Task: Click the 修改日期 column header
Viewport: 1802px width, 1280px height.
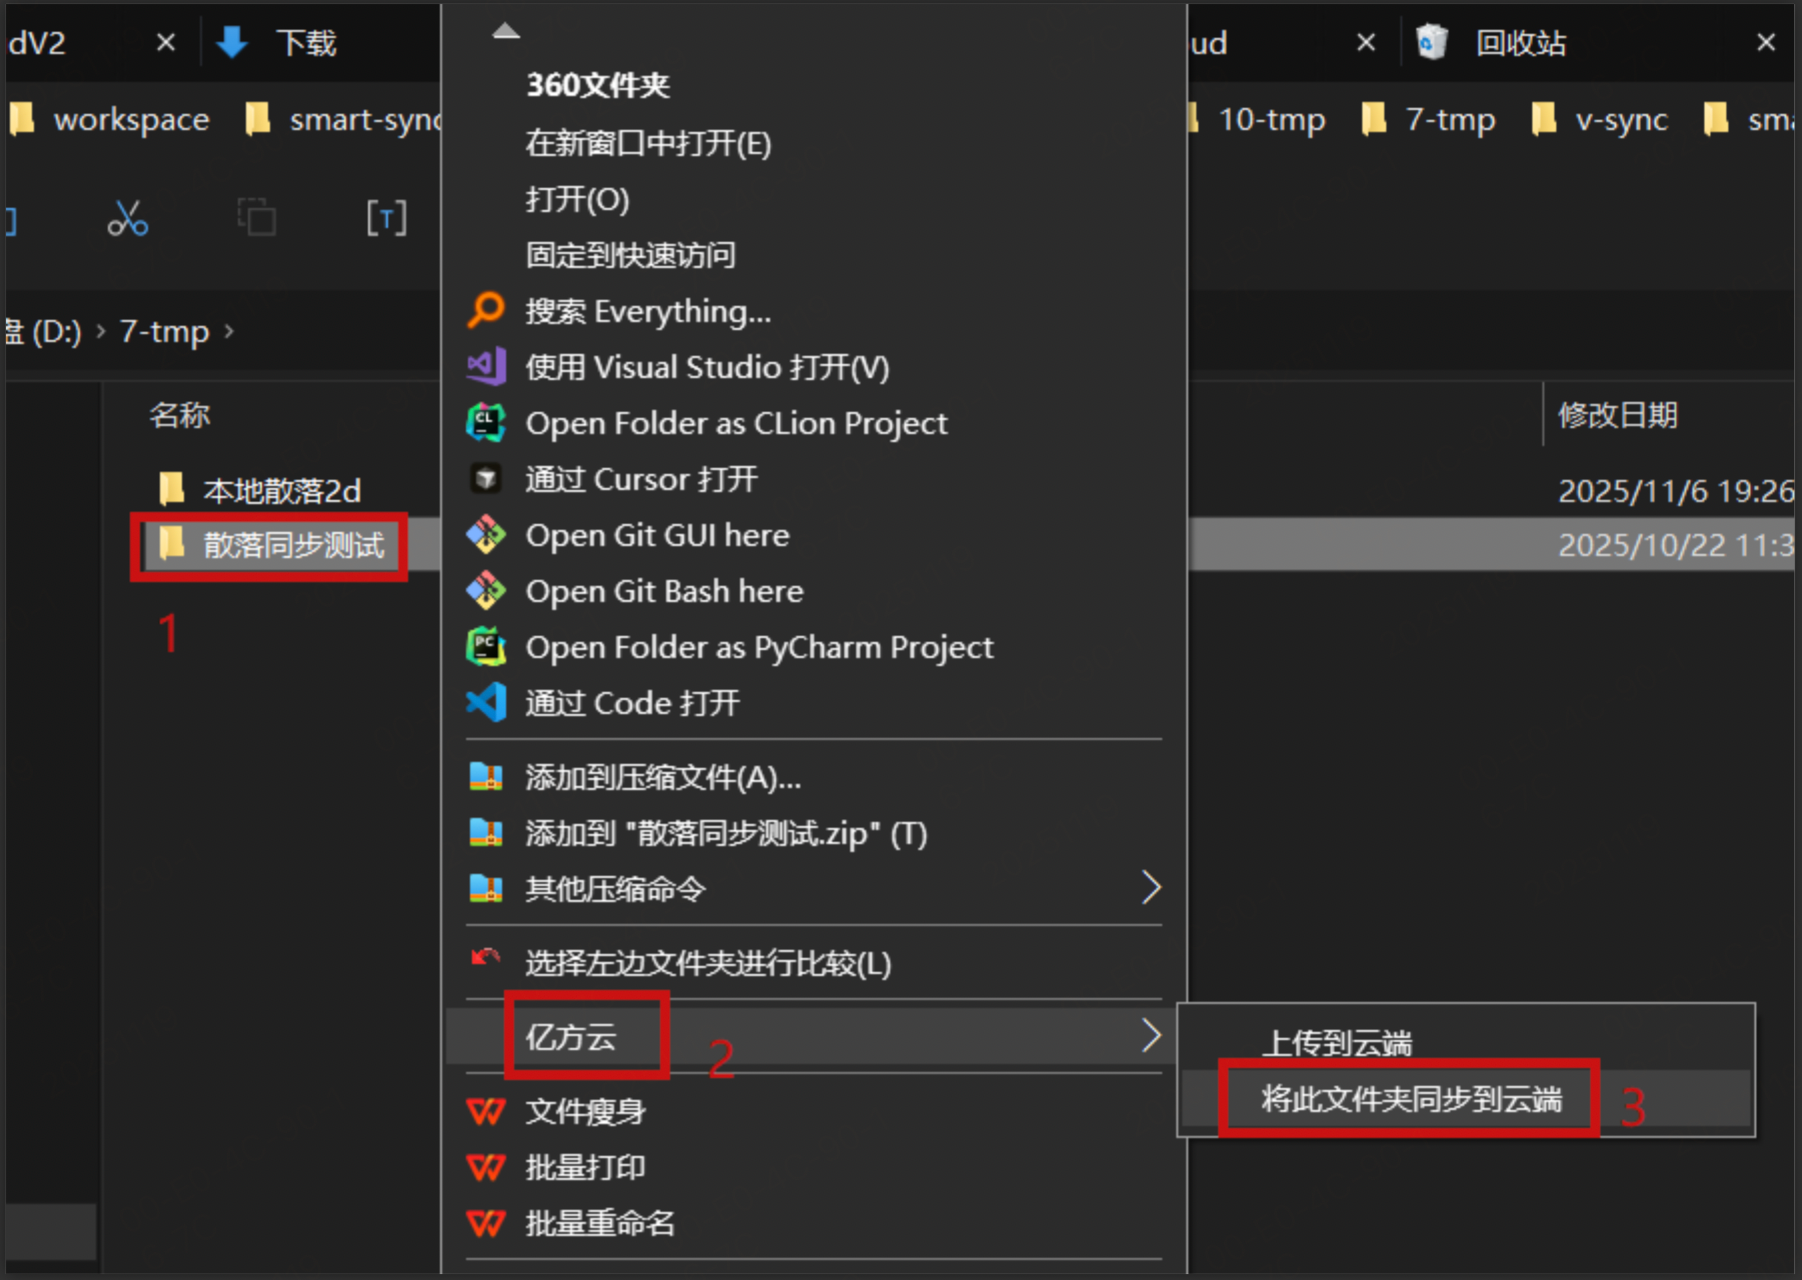Action: pos(1617,414)
